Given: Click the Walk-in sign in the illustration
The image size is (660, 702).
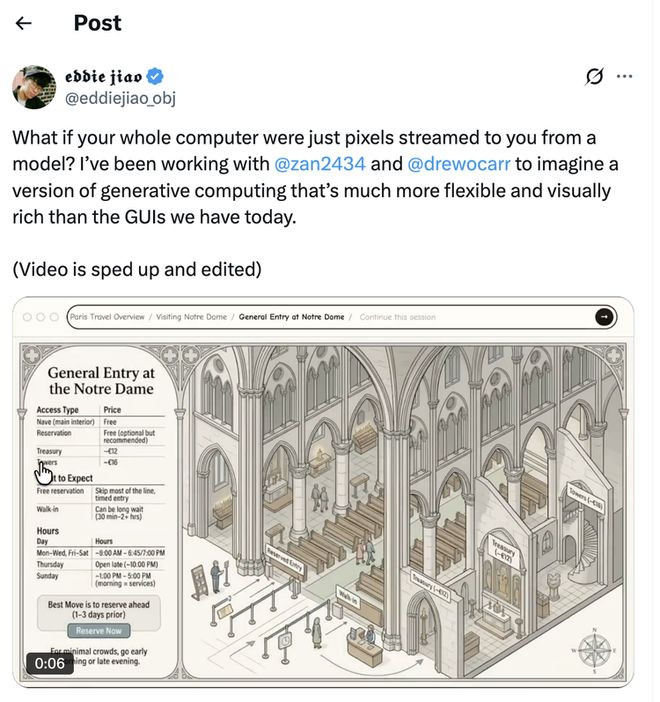Looking at the screenshot, I should (347, 597).
